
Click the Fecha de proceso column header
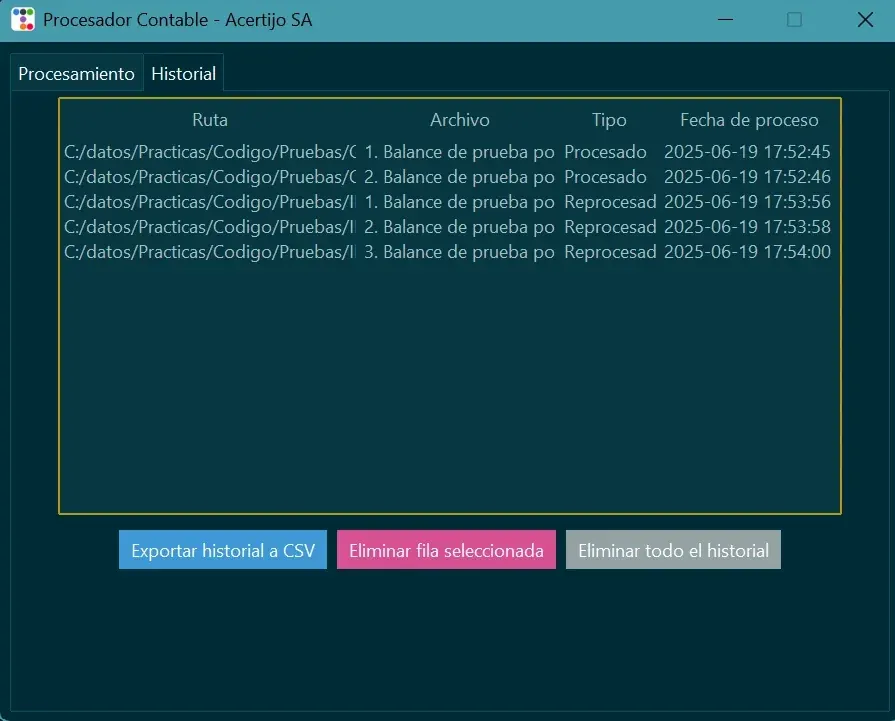(x=749, y=120)
